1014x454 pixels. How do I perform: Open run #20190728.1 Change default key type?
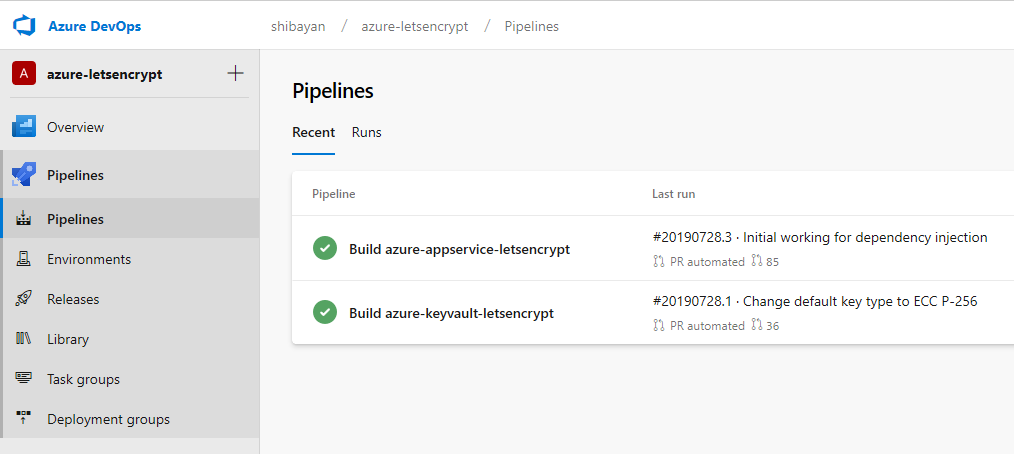(815, 301)
